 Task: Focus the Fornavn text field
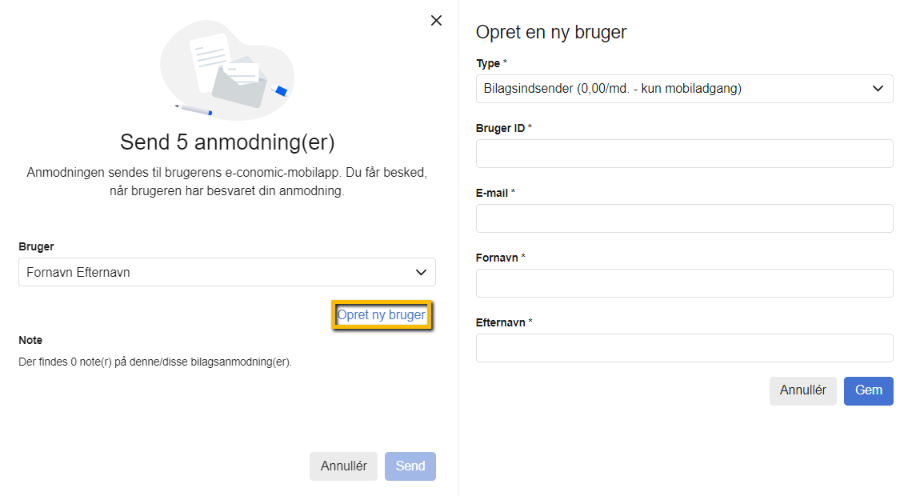(x=685, y=283)
